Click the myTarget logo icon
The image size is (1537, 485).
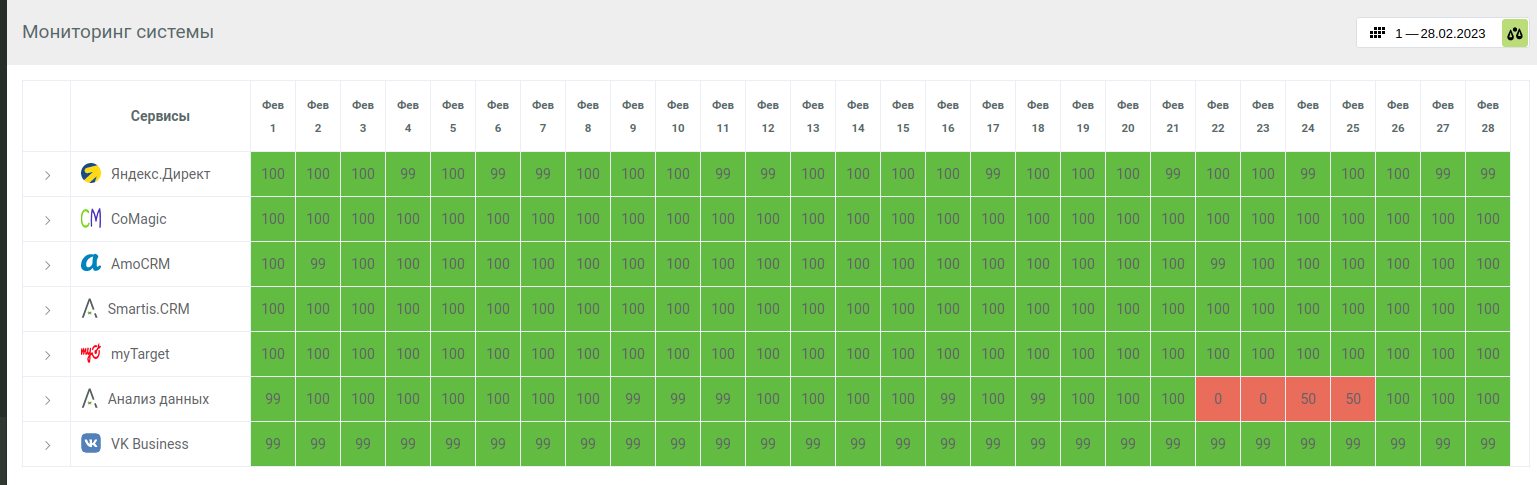click(x=91, y=354)
